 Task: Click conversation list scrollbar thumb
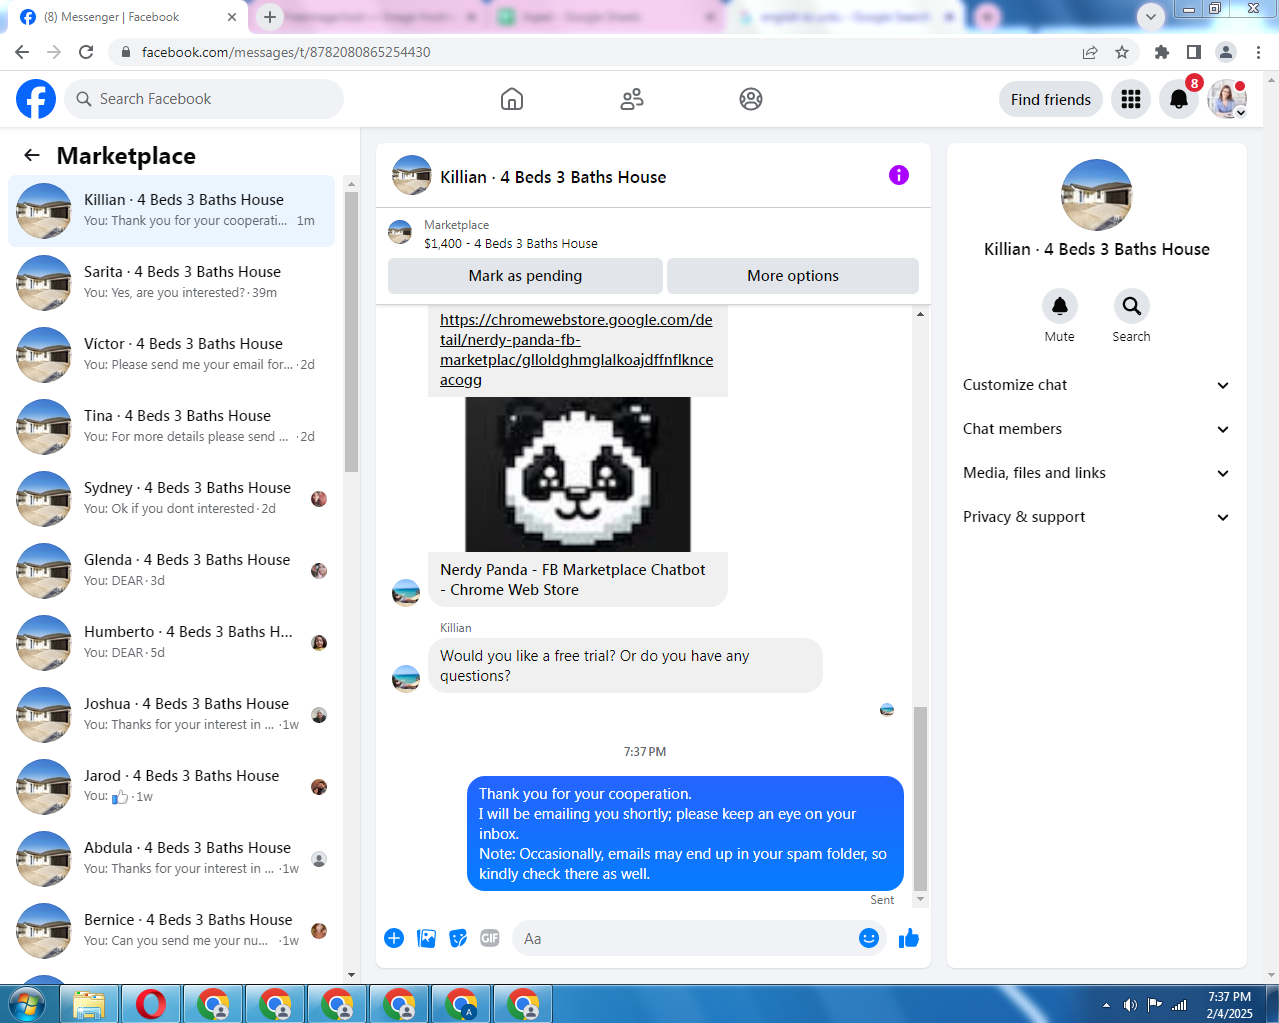[x=351, y=330]
